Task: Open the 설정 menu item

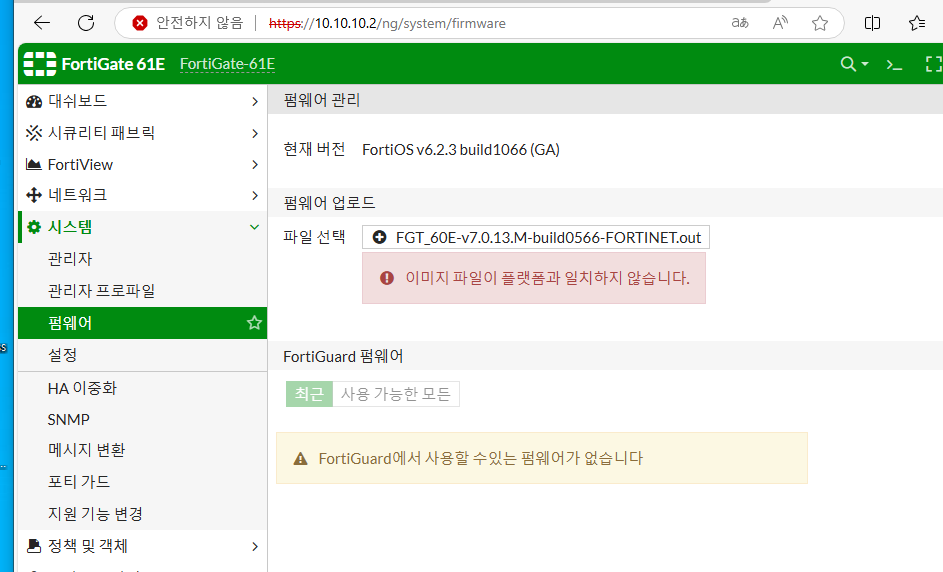Action: click(x=143, y=355)
